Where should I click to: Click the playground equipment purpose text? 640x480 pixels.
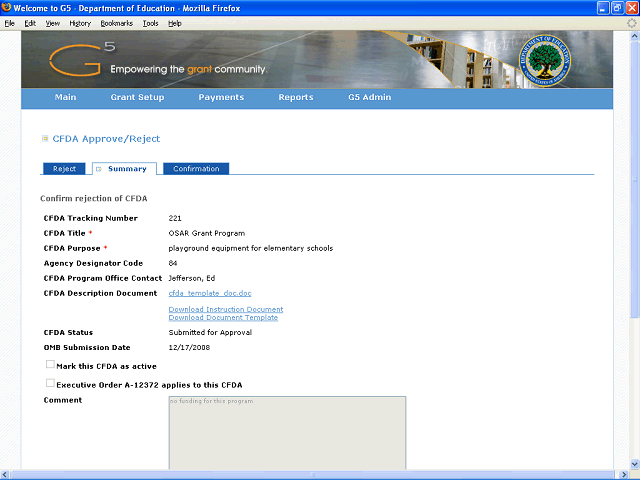[251, 248]
